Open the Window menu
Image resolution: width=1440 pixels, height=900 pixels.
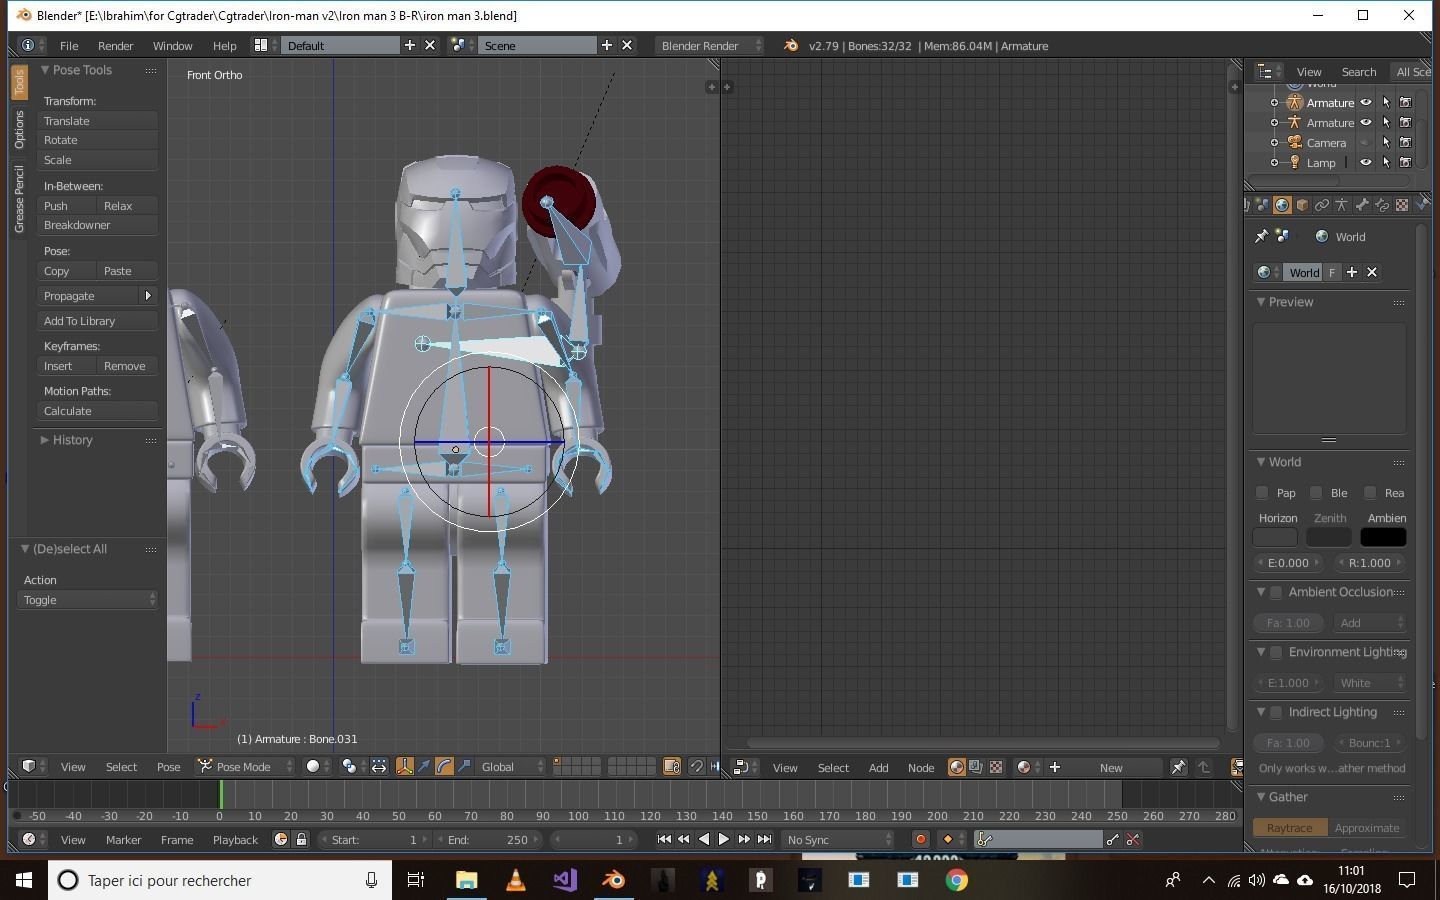172,46
